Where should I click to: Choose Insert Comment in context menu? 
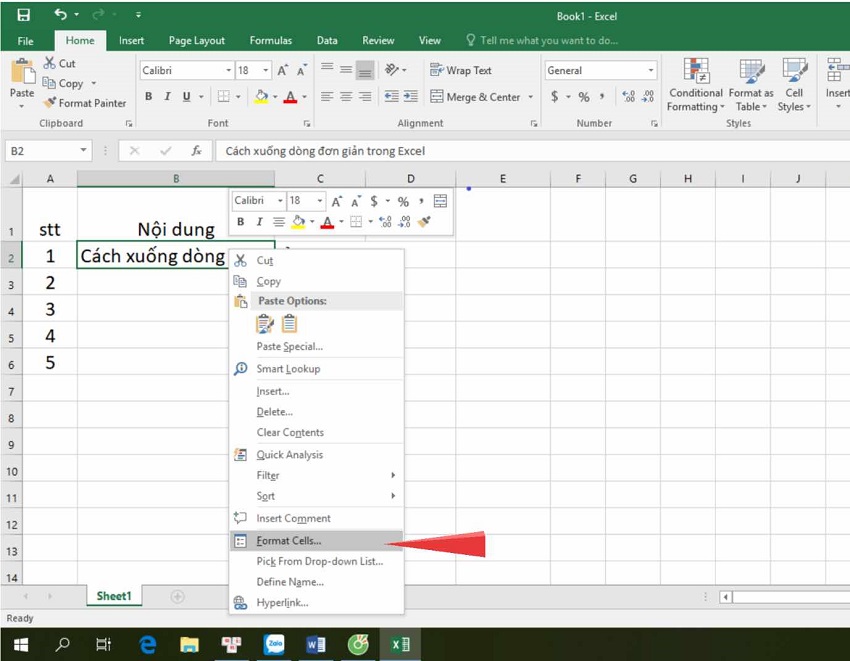(317, 518)
